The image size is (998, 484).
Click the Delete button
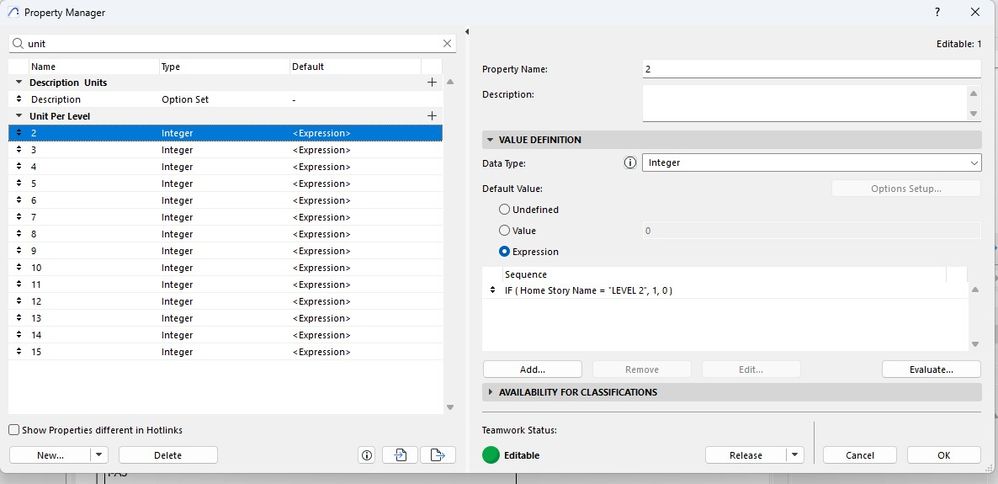pos(168,455)
